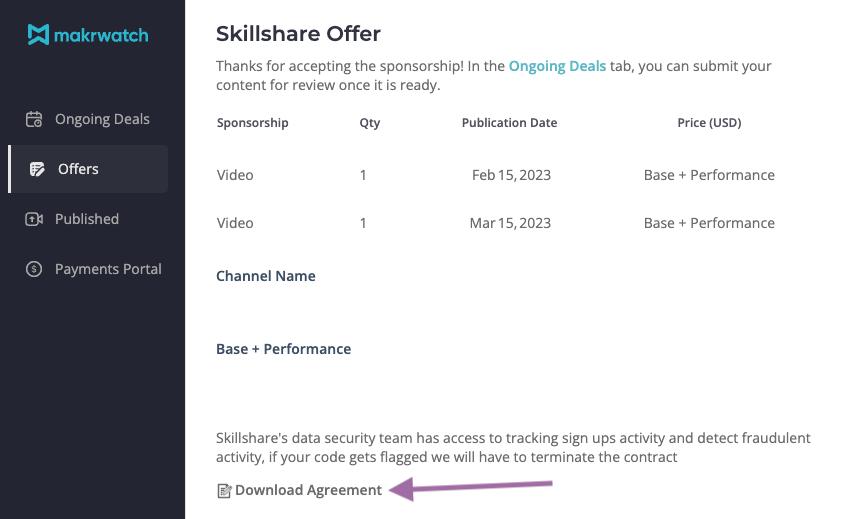Click the Payments Portal dollar icon
The height and width of the screenshot is (519, 846).
pos(34,269)
